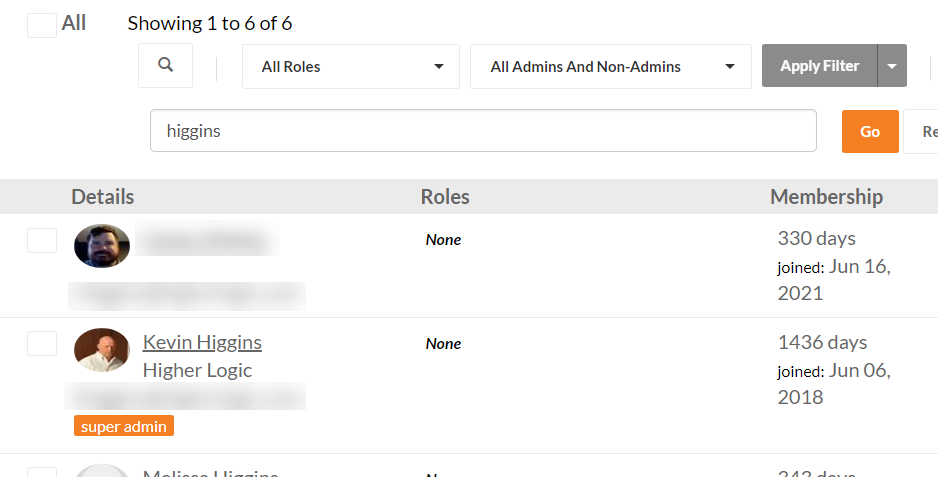The height and width of the screenshot is (477, 938).
Task: Click the bearded man's avatar thumbnail
Action: [x=102, y=245]
